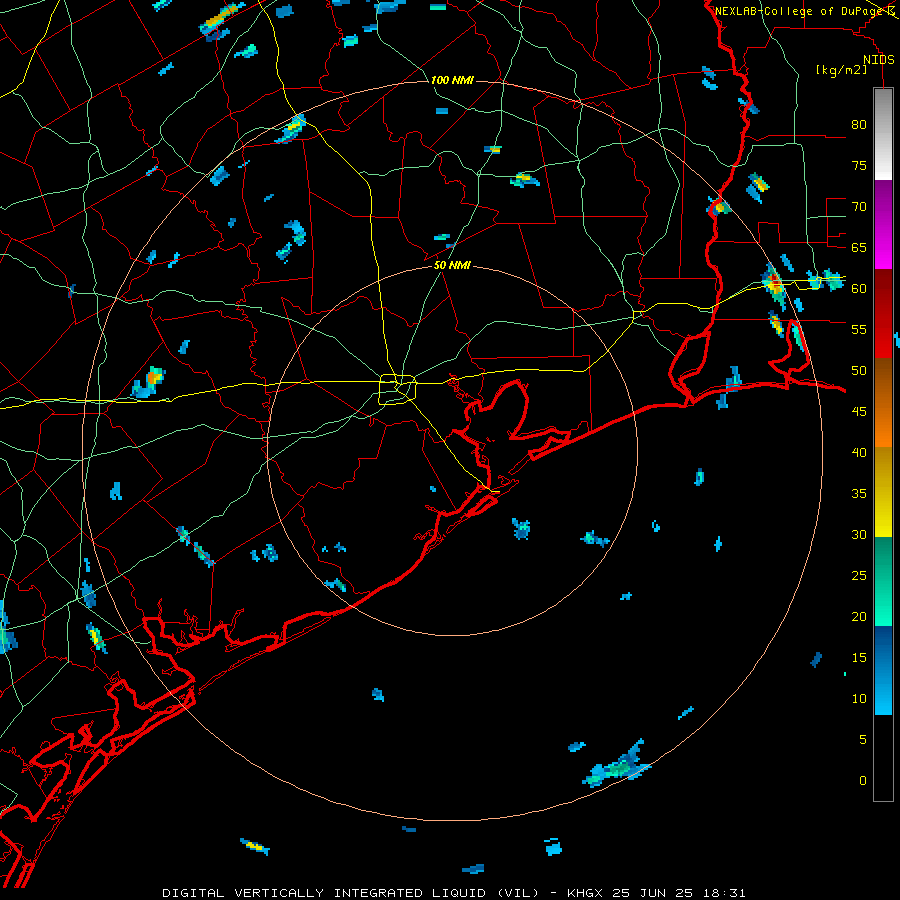
Task: Click the 25 value on the VIL scale
Action: pos(859,576)
